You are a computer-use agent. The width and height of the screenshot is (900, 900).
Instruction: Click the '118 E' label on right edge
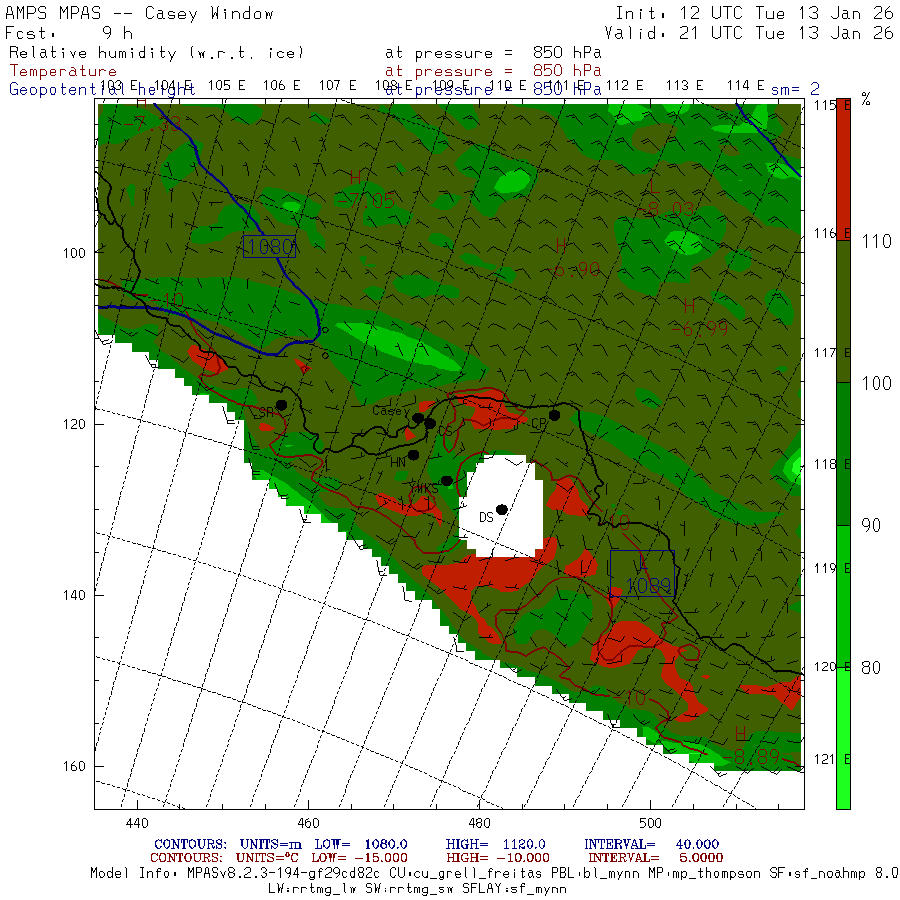pyautogui.click(x=832, y=464)
